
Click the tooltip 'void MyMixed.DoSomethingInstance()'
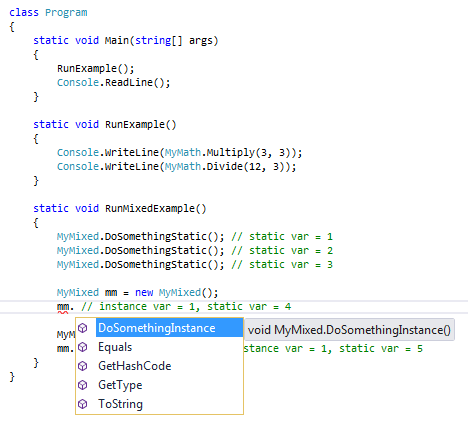click(349, 330)
